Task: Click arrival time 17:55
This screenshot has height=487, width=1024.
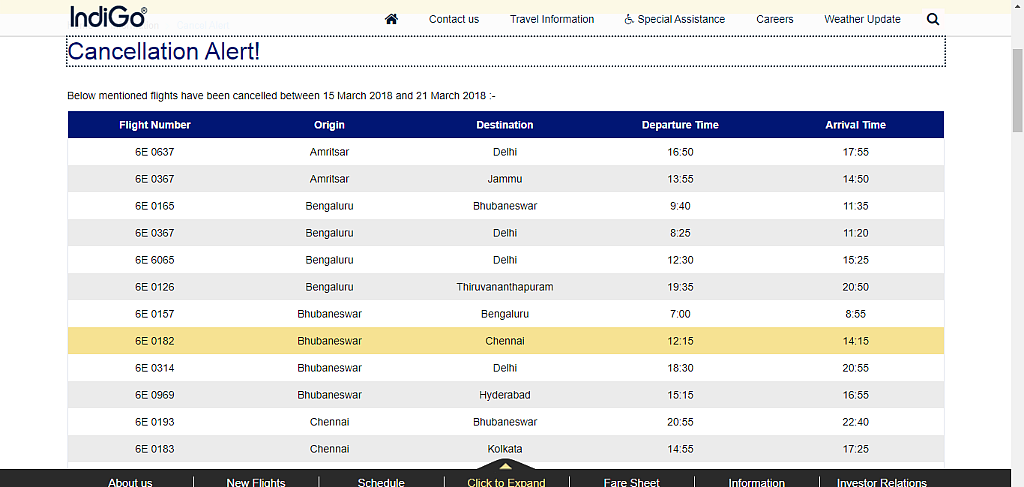Action: [x=856, y=152]
